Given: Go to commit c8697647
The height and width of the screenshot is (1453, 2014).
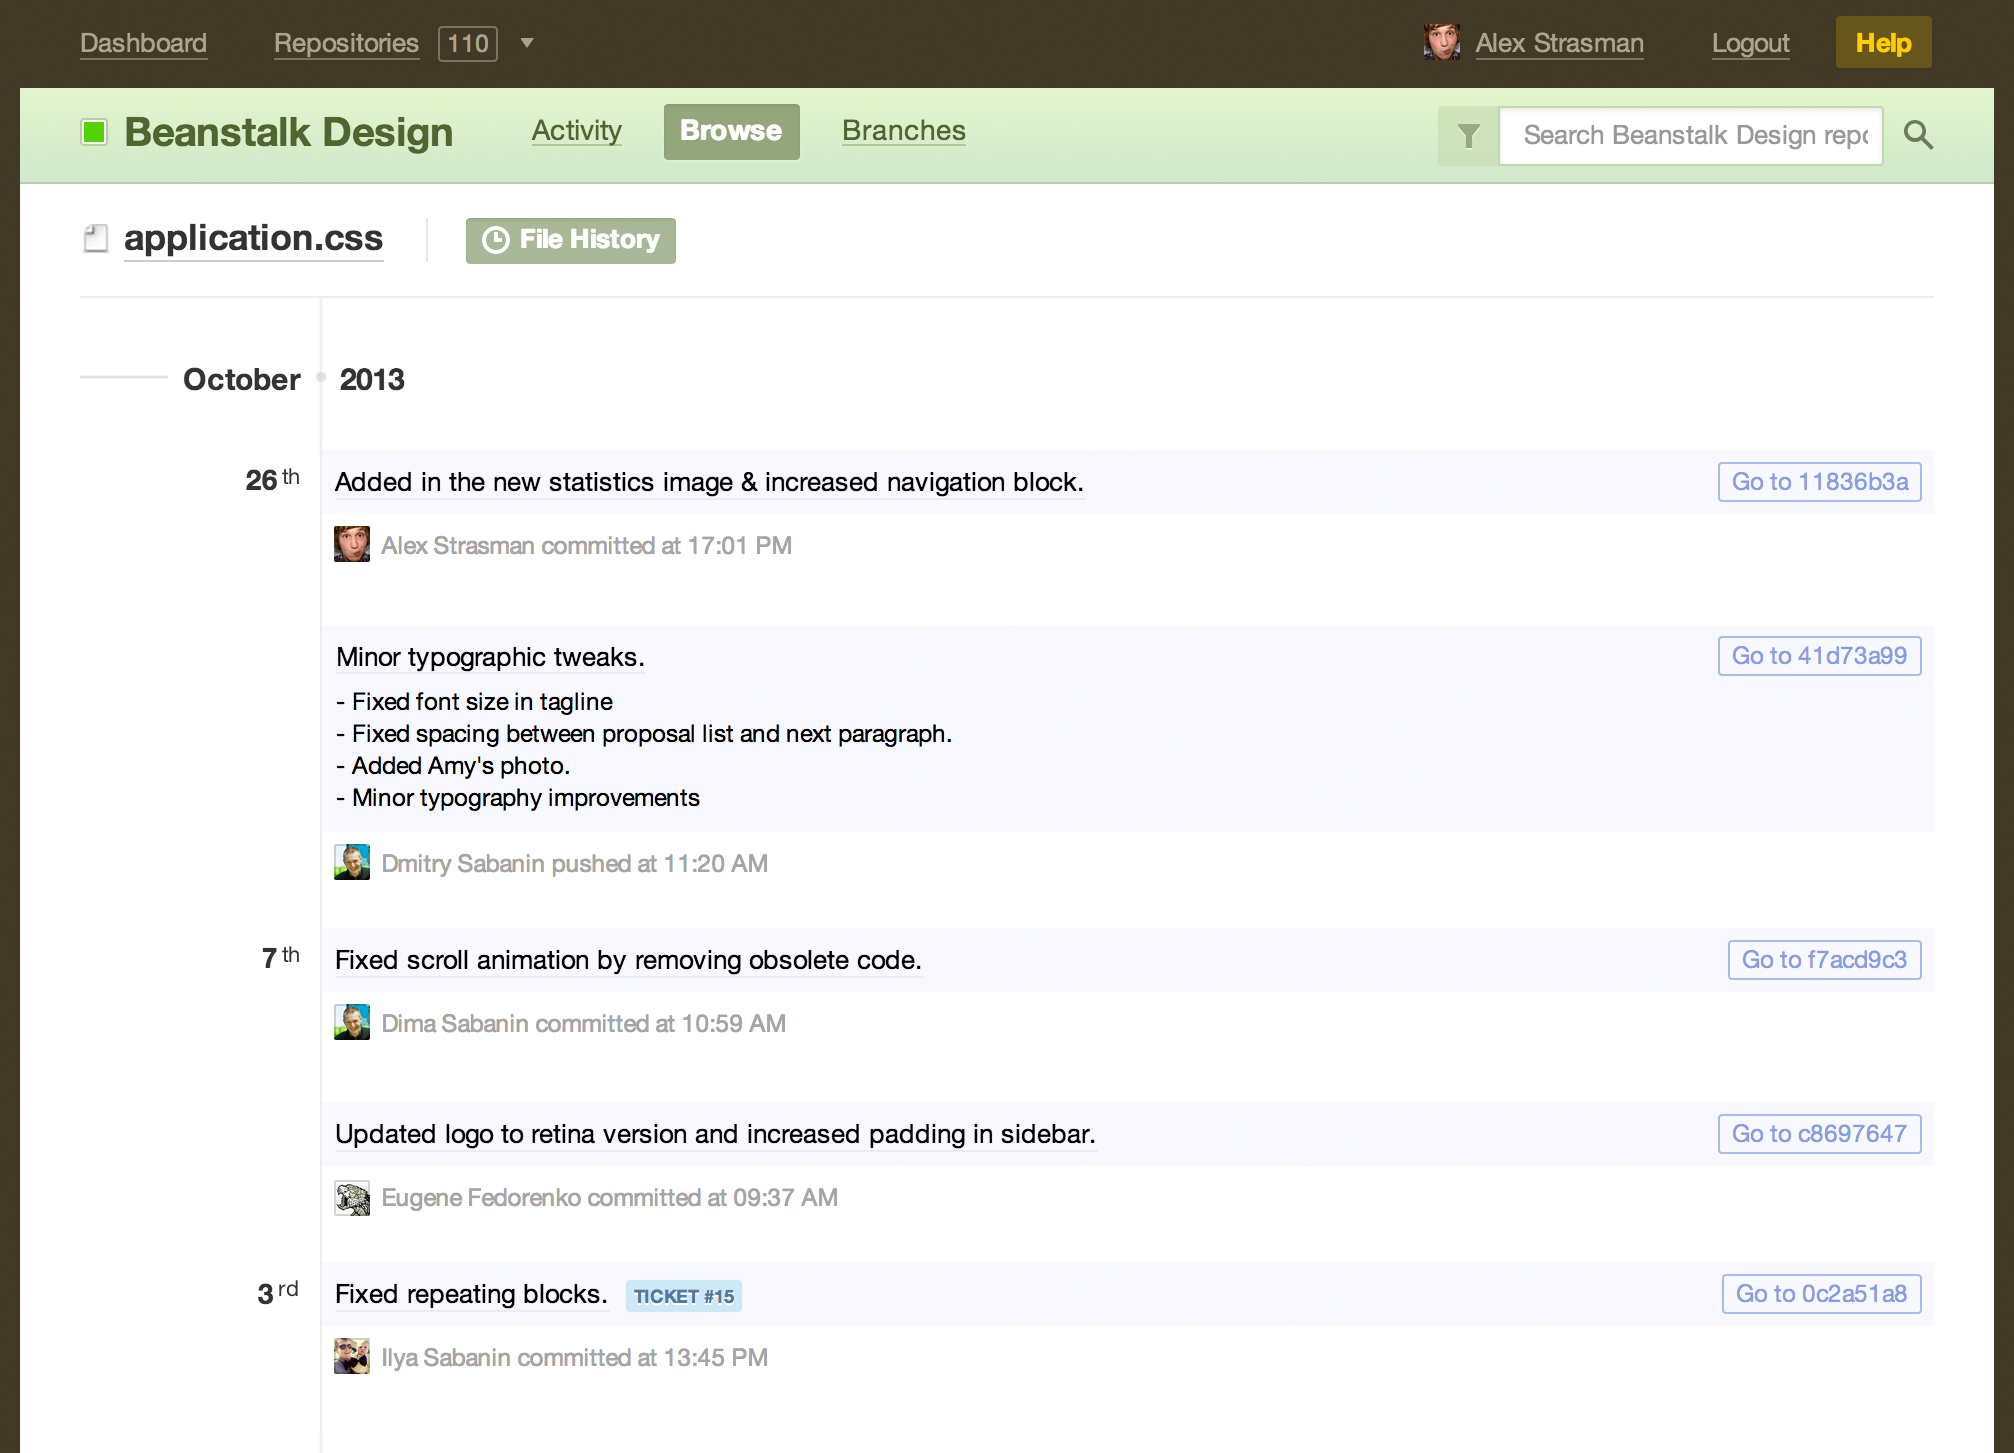Looking at the screenshot, I should 1820,1134.
